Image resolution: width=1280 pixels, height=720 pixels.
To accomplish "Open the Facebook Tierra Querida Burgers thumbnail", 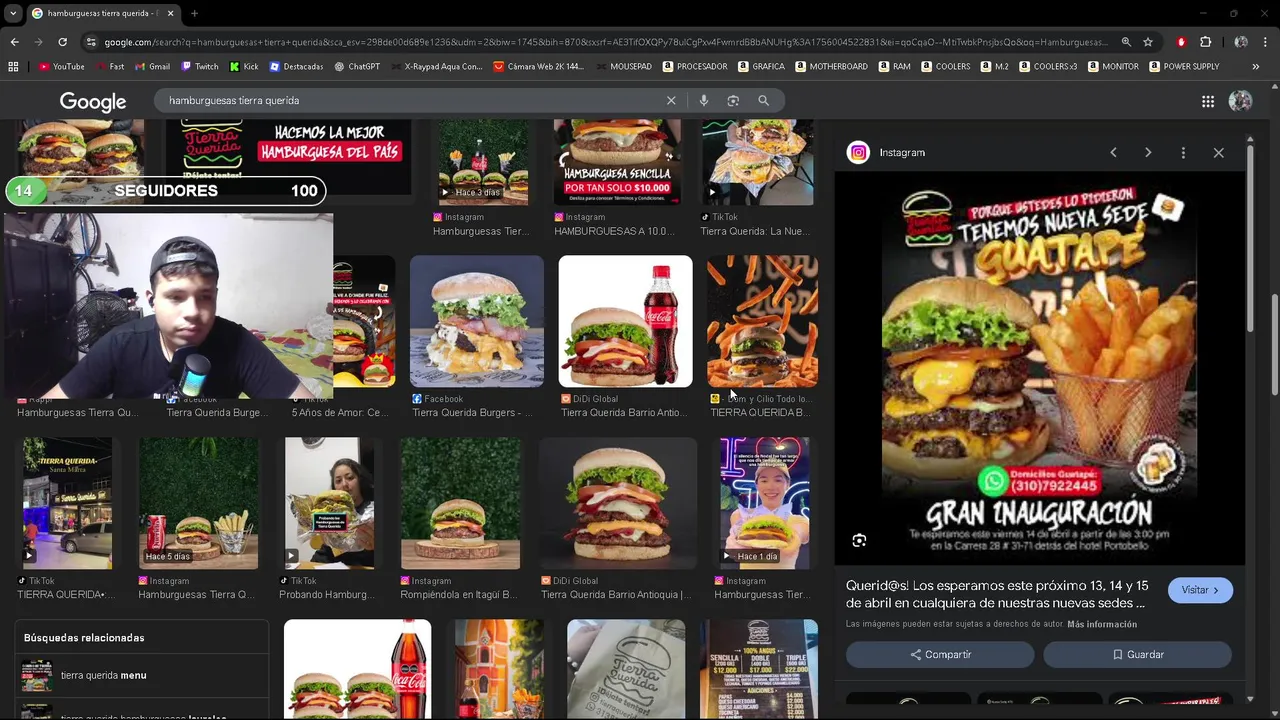I will (477, 321).
